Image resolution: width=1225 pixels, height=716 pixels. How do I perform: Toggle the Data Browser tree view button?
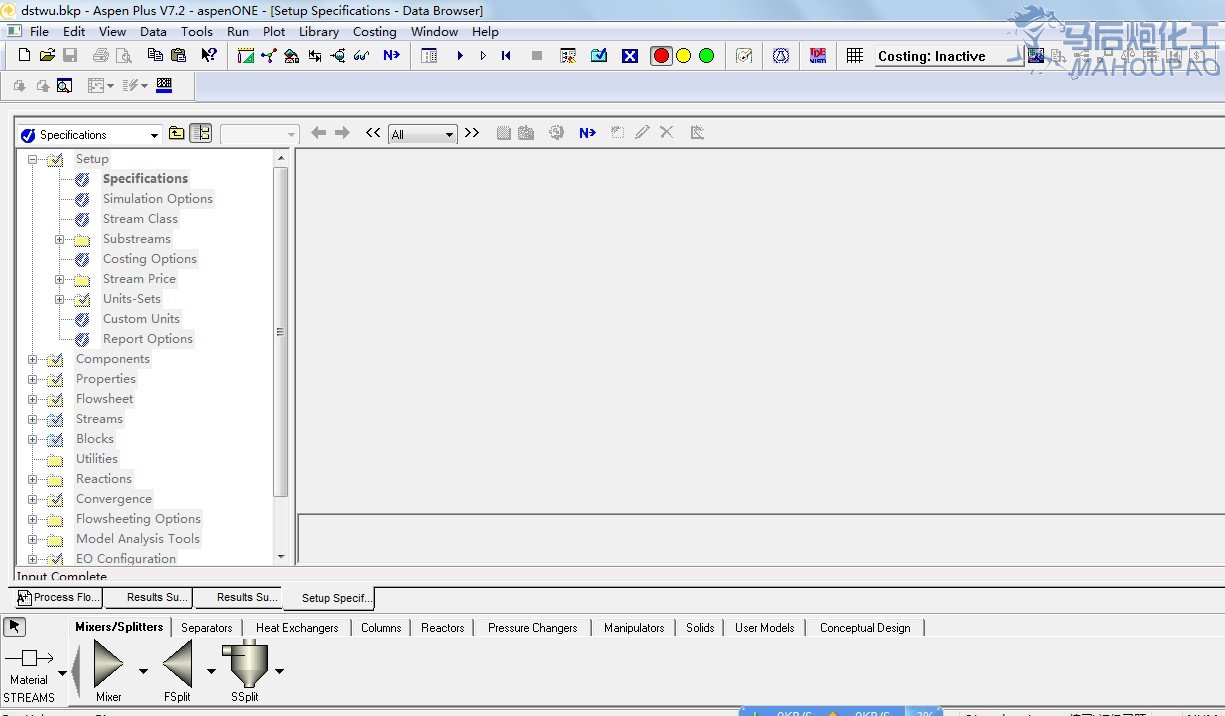201,133
